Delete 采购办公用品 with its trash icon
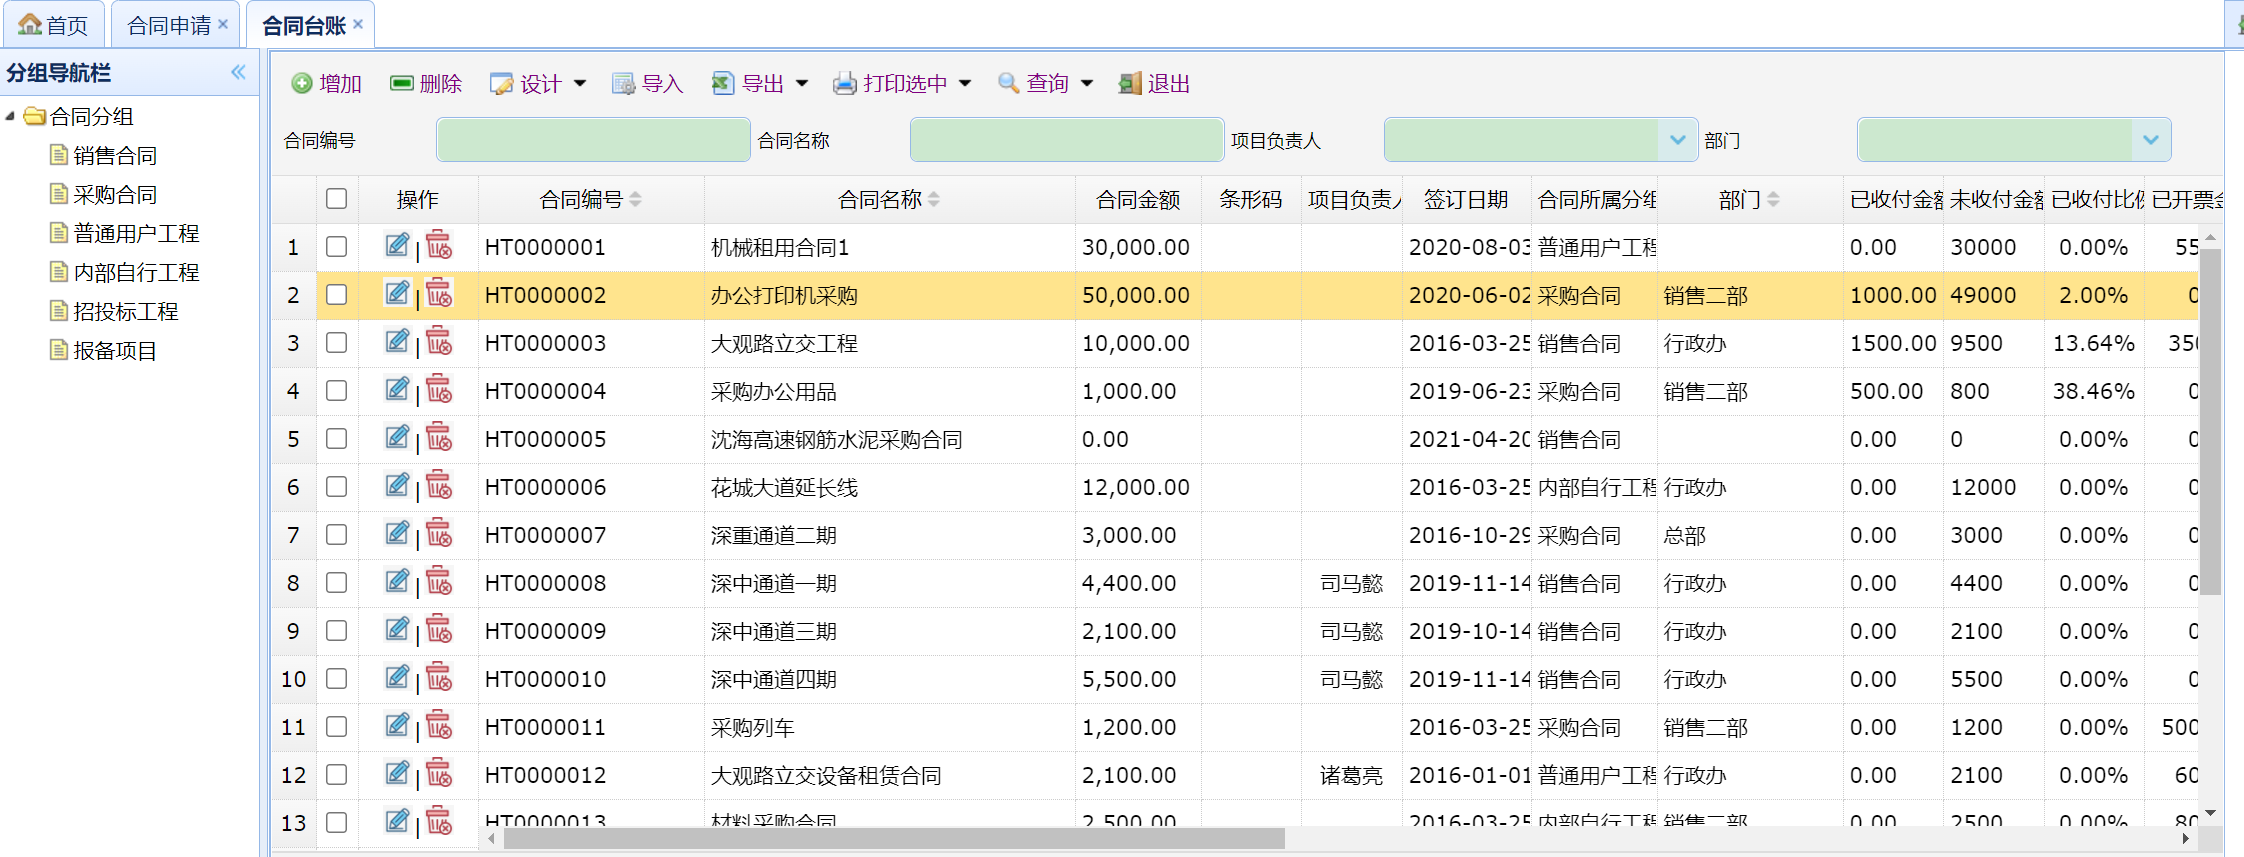2244x857 pixels. (439, 389)
